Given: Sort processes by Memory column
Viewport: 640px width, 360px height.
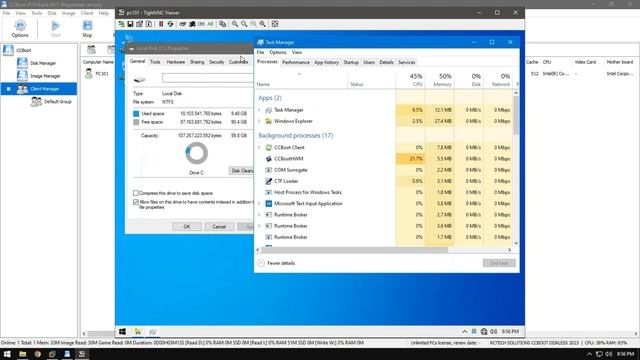Looking at the screenshot, I should (x=440, y=80).
